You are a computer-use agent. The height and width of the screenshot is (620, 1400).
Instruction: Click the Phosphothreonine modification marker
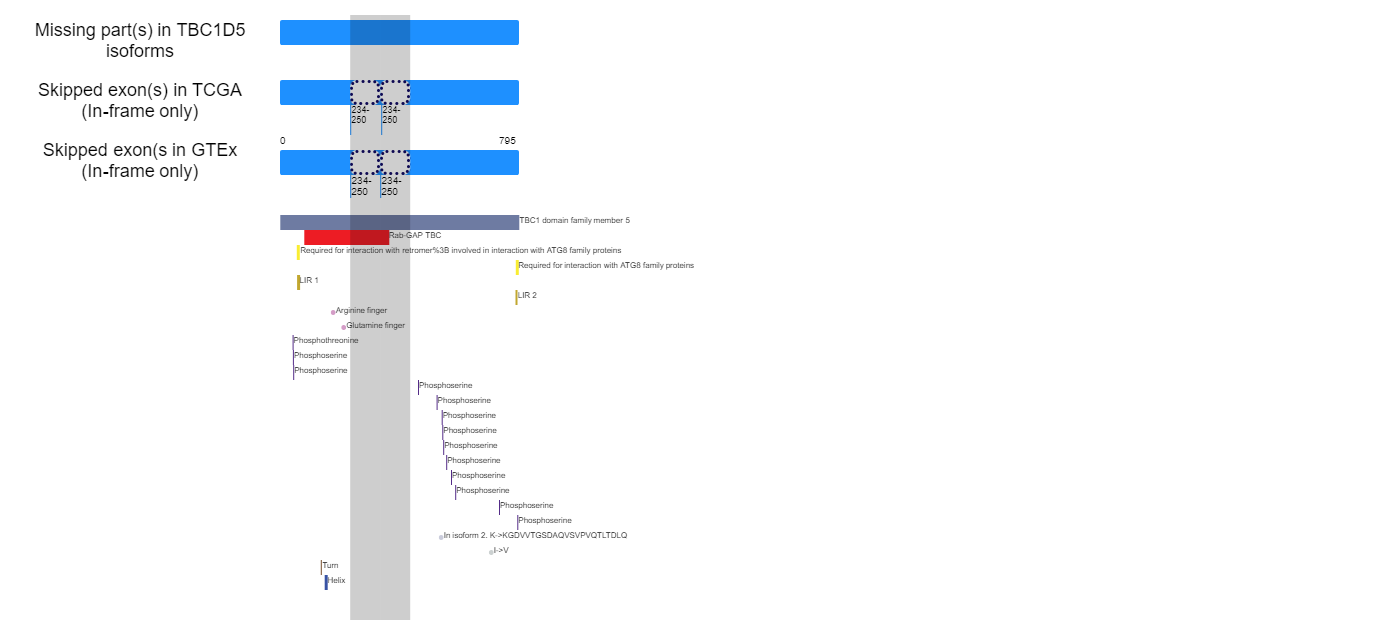[293, 342]
